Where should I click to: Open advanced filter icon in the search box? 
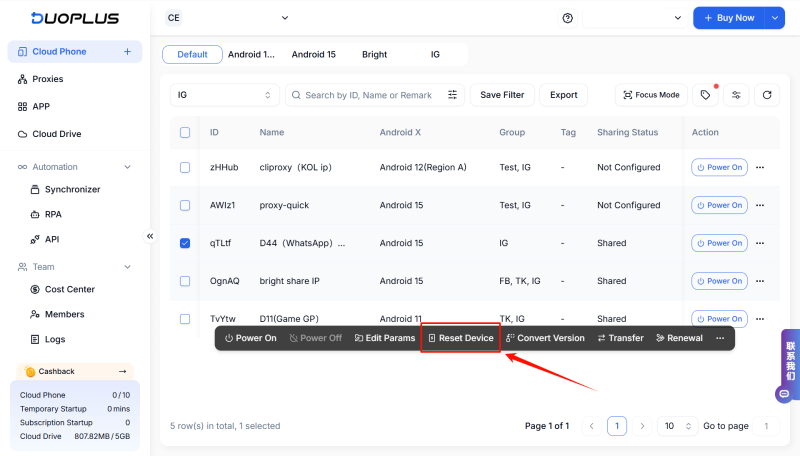(452, 95)
